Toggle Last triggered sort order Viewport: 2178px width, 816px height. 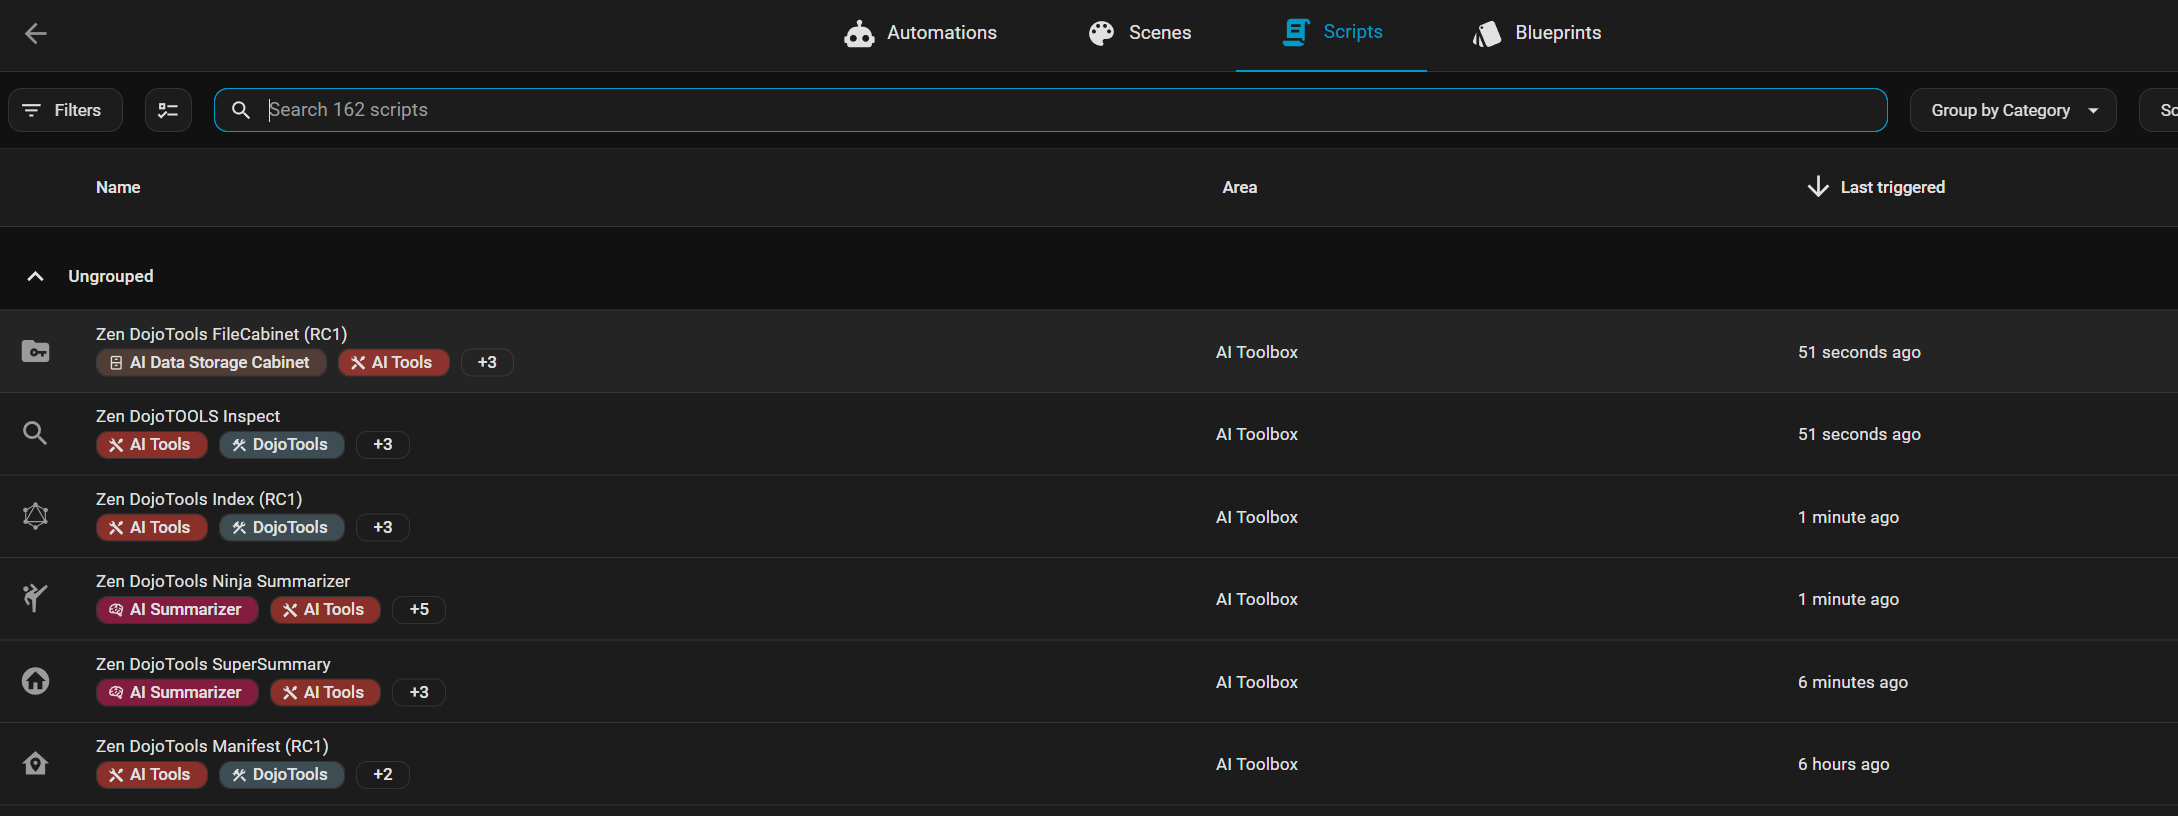1893,187
